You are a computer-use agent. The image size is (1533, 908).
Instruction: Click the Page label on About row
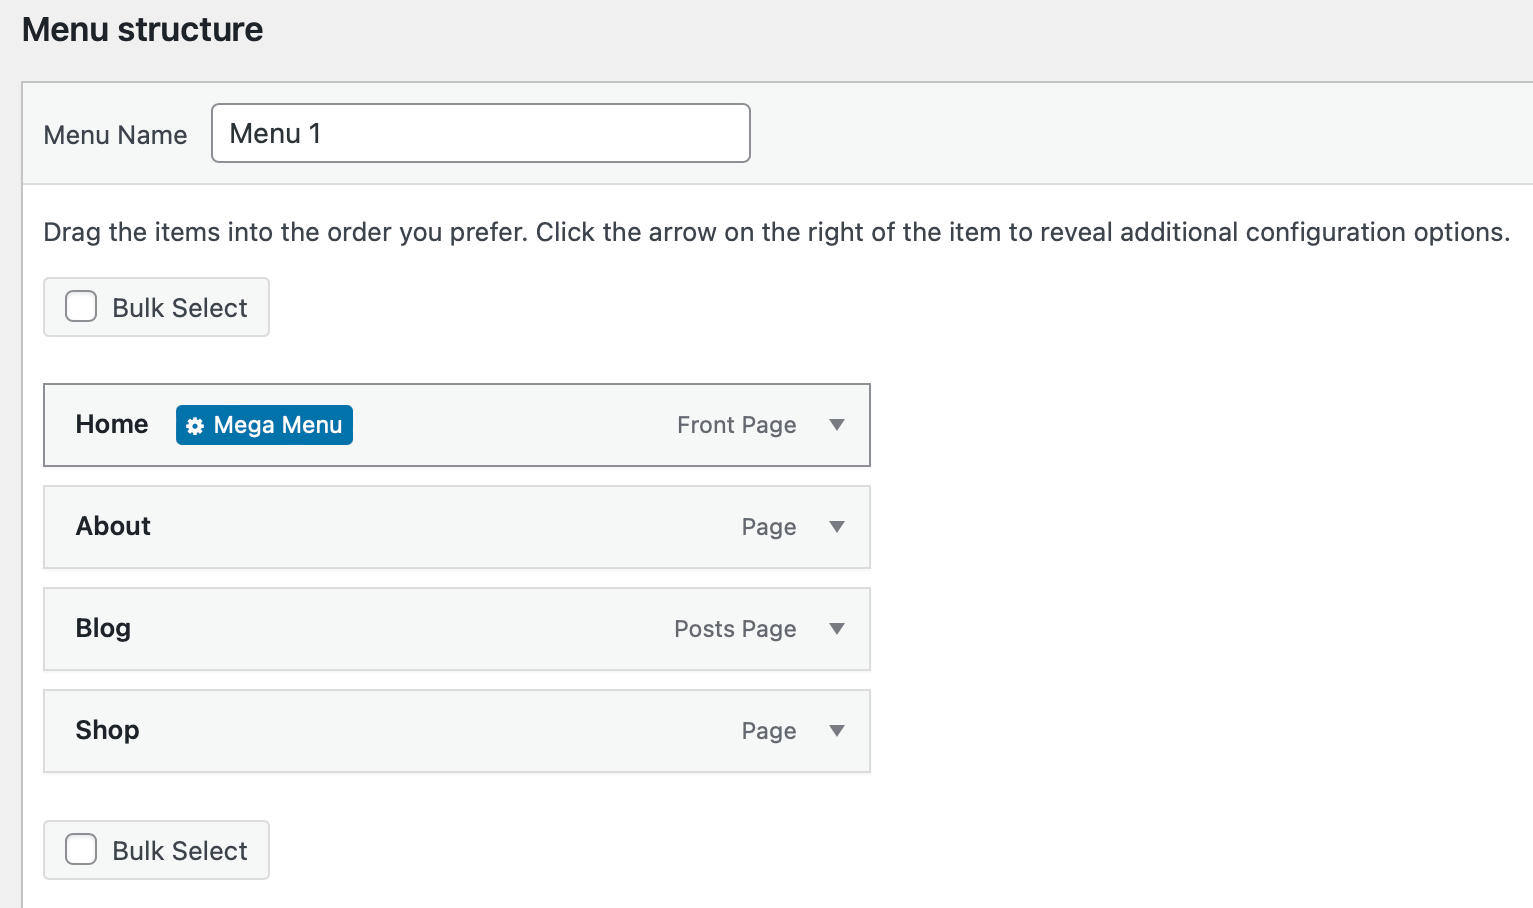click(768, 527)
